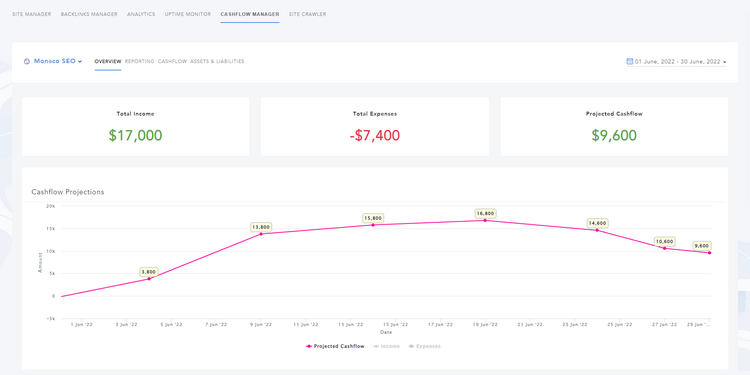Click the 15,800 data point label

tap(373, 218)
